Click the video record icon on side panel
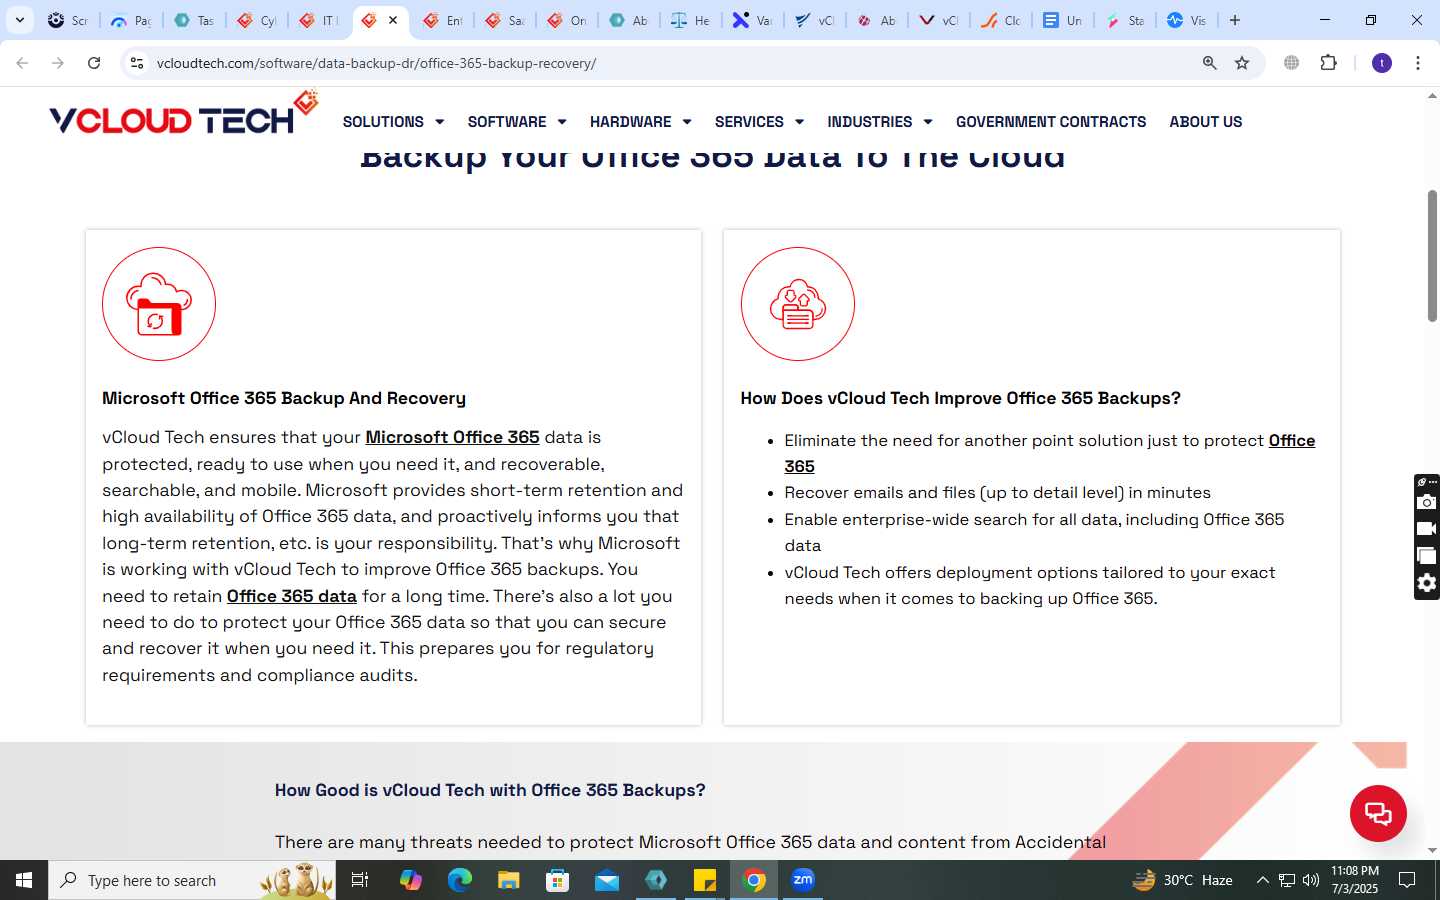Screen dimensions: 1440x900 point(1427,529)
